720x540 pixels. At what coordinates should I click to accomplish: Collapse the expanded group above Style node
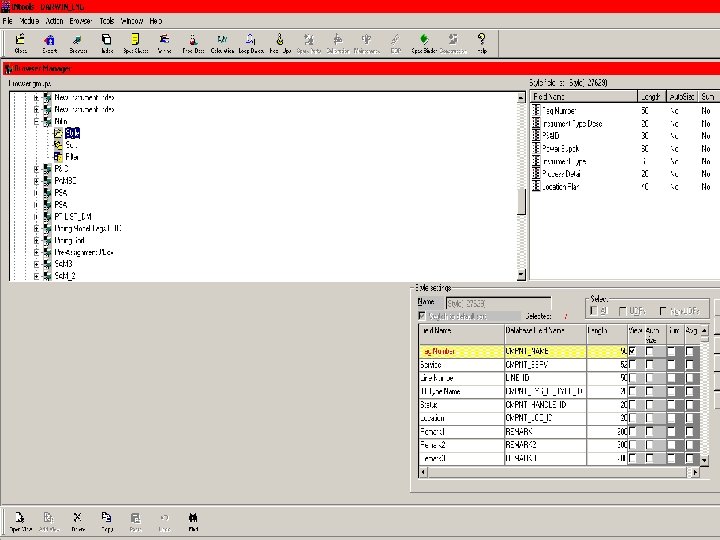[x=36, y=122]
